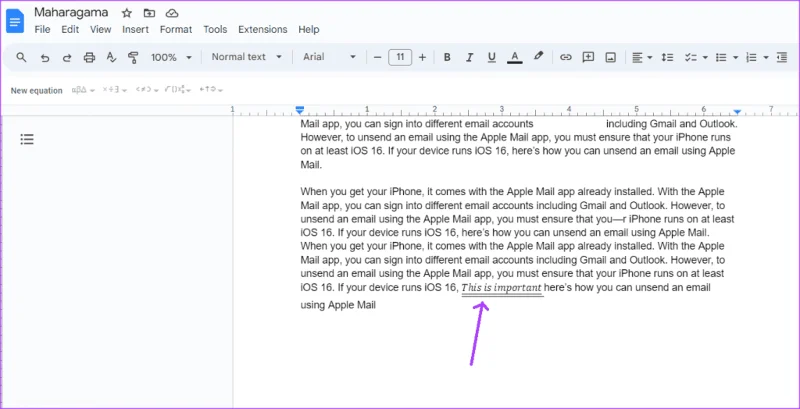Image resolution: width=800 pixels, height=409 pixels.
Task: Run spelling and grammar check
Action: click(x=111, y=57)
